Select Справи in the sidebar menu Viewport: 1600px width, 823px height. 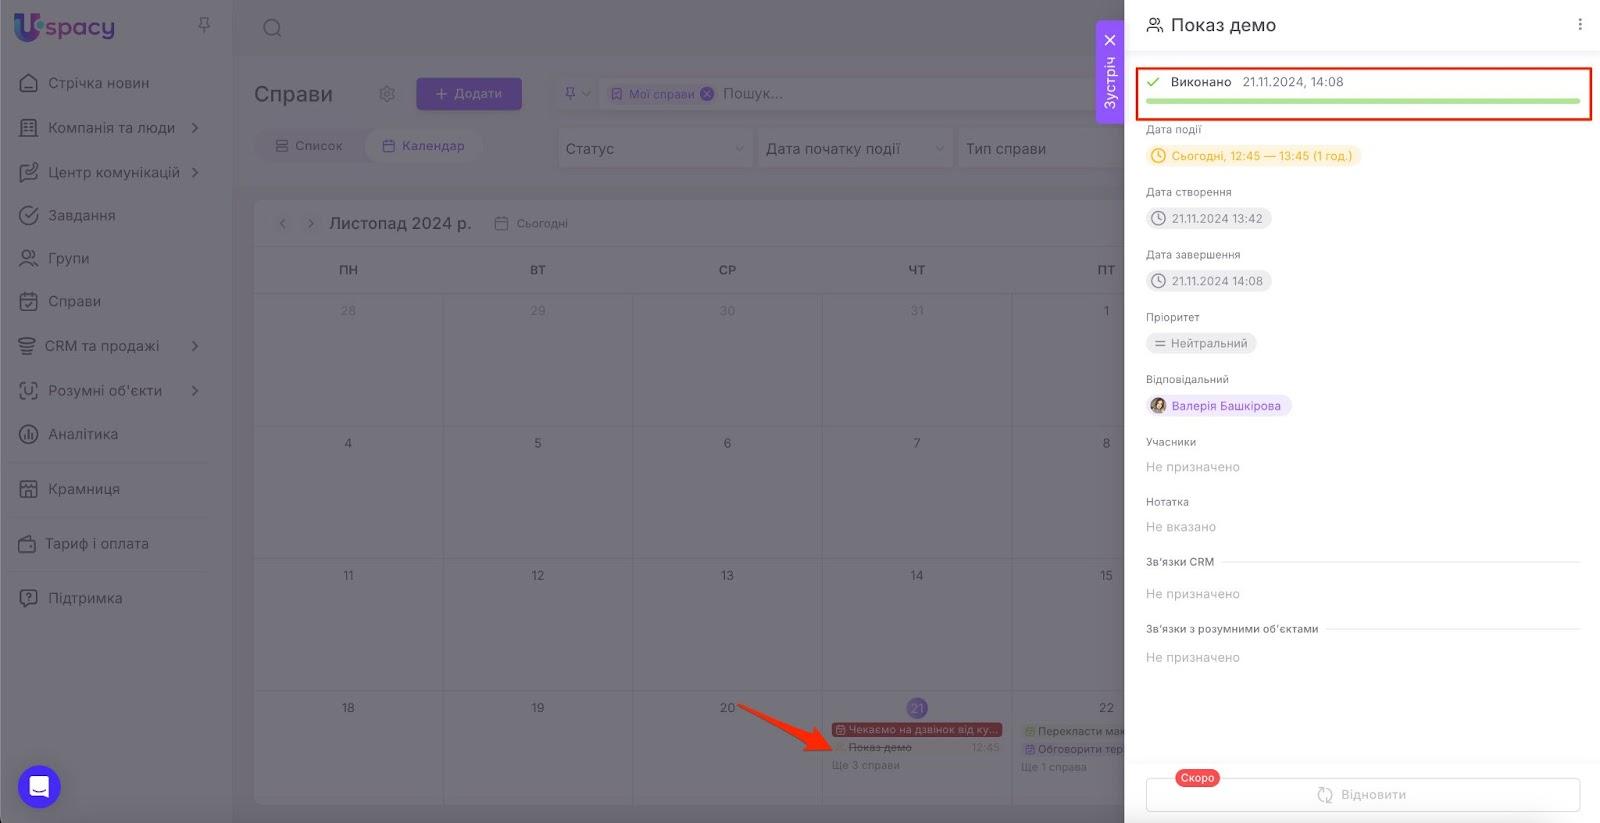(74, 301)
